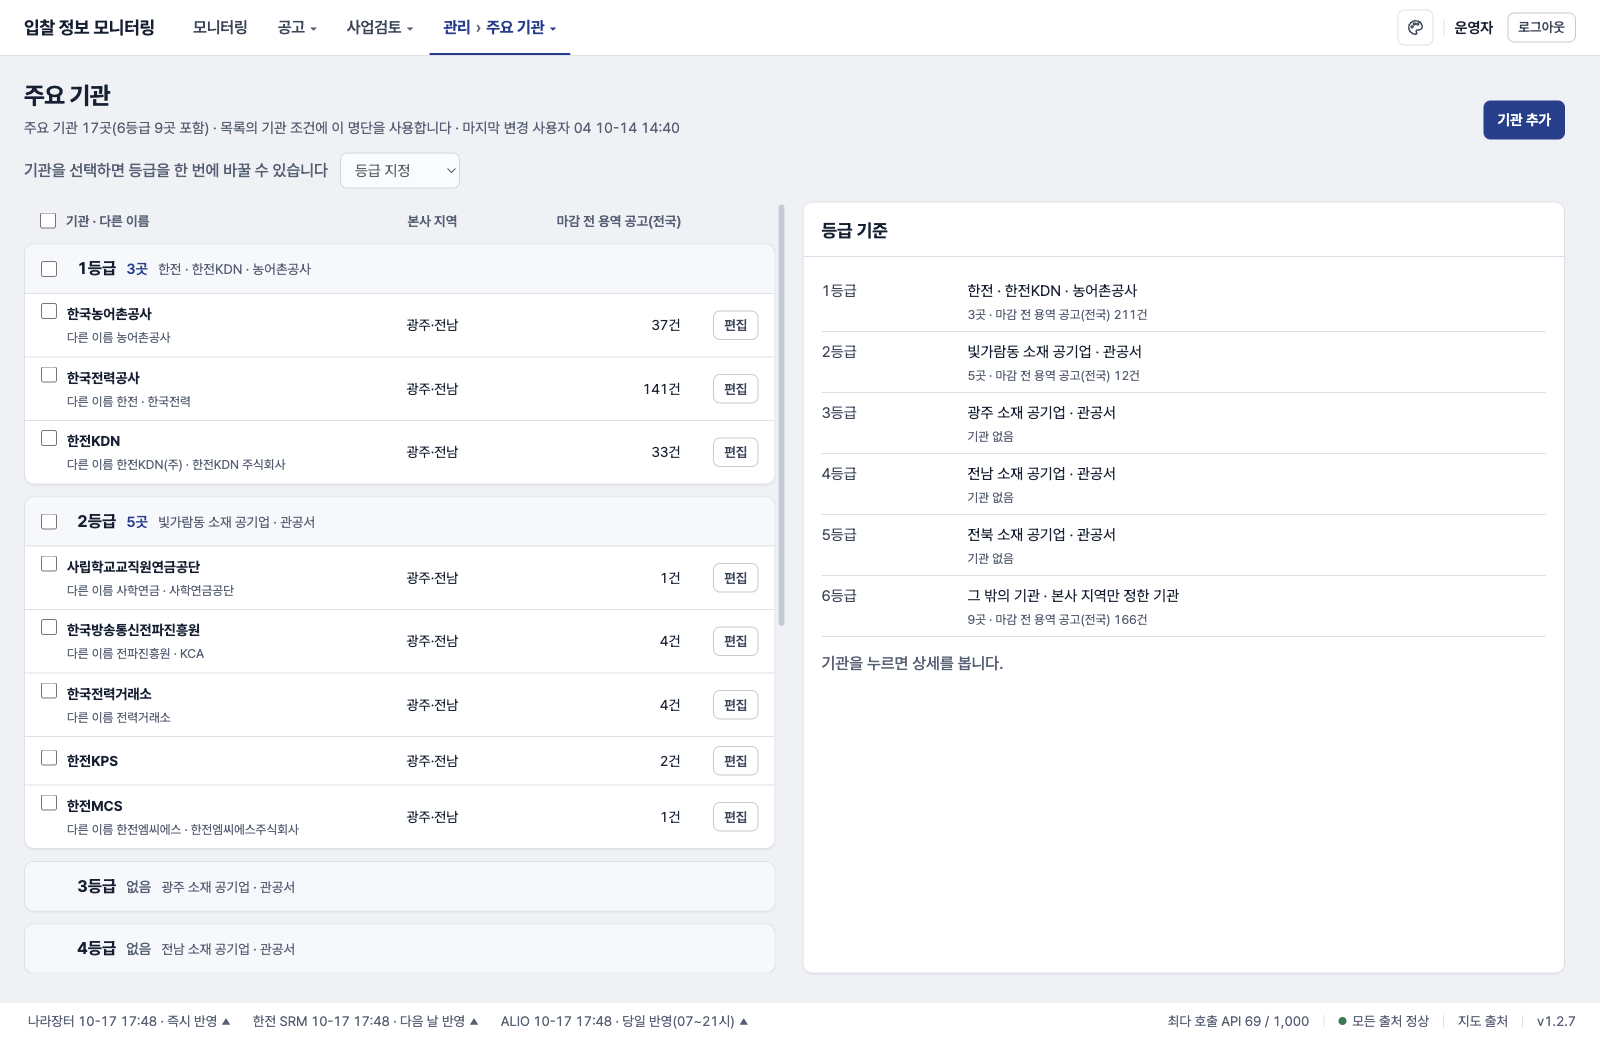Click the 모든 출처 정상 status indicator
1600x1040 pixels.
[x=1383, y=1021]
